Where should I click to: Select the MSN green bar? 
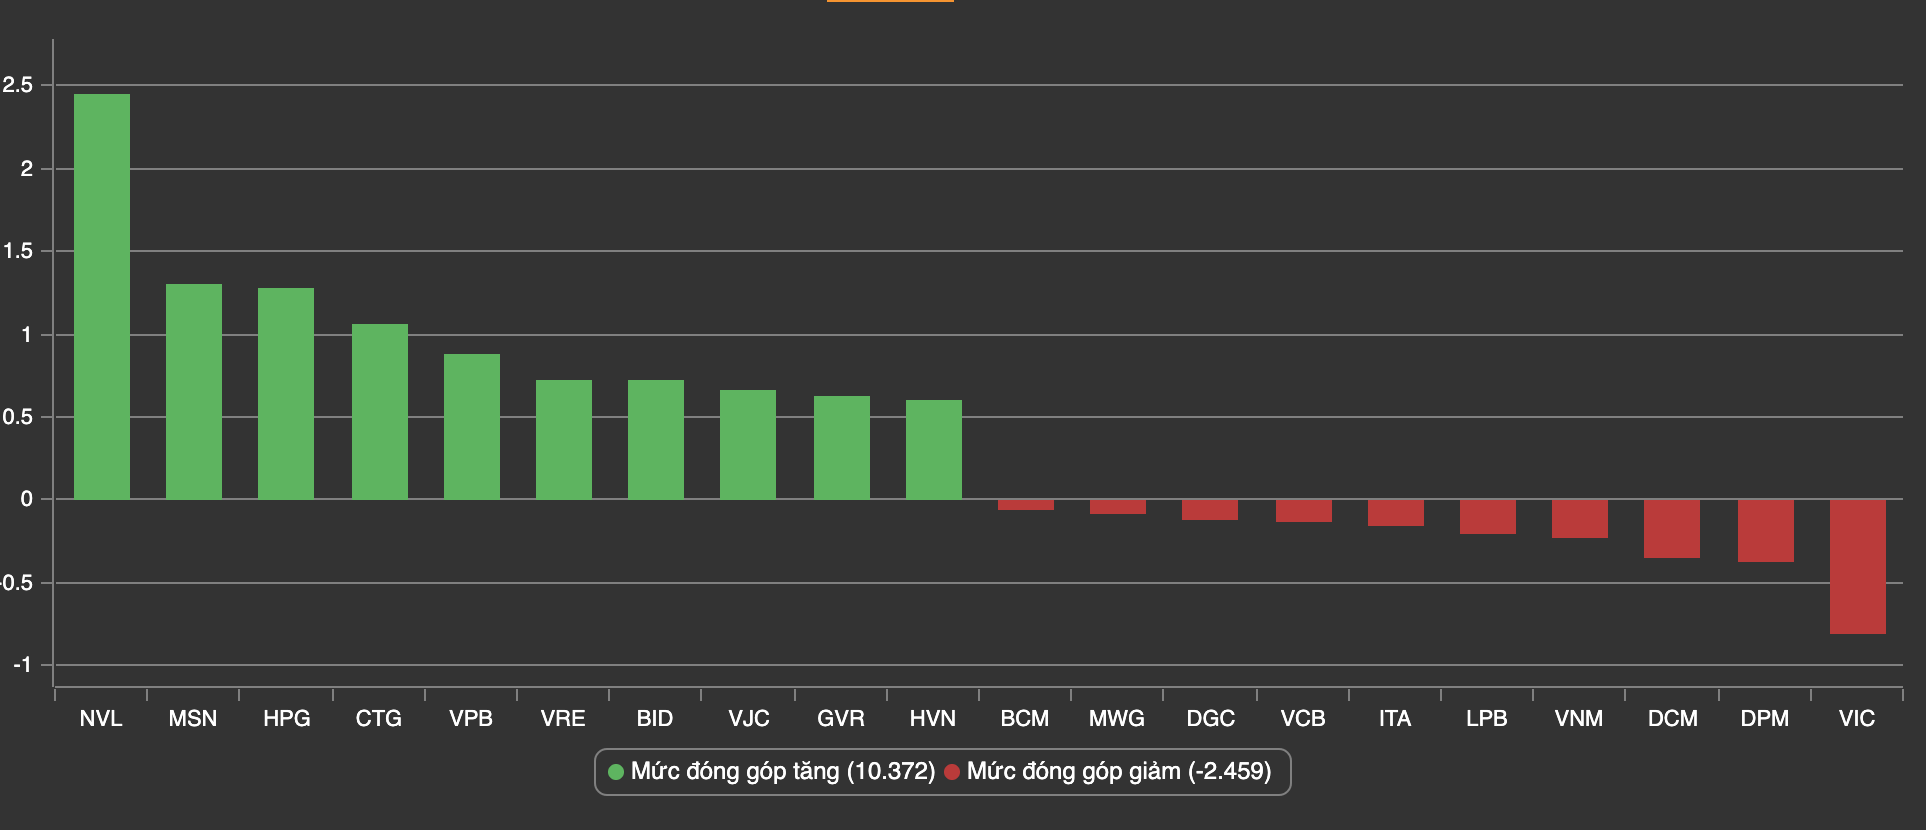coord(194,392)
